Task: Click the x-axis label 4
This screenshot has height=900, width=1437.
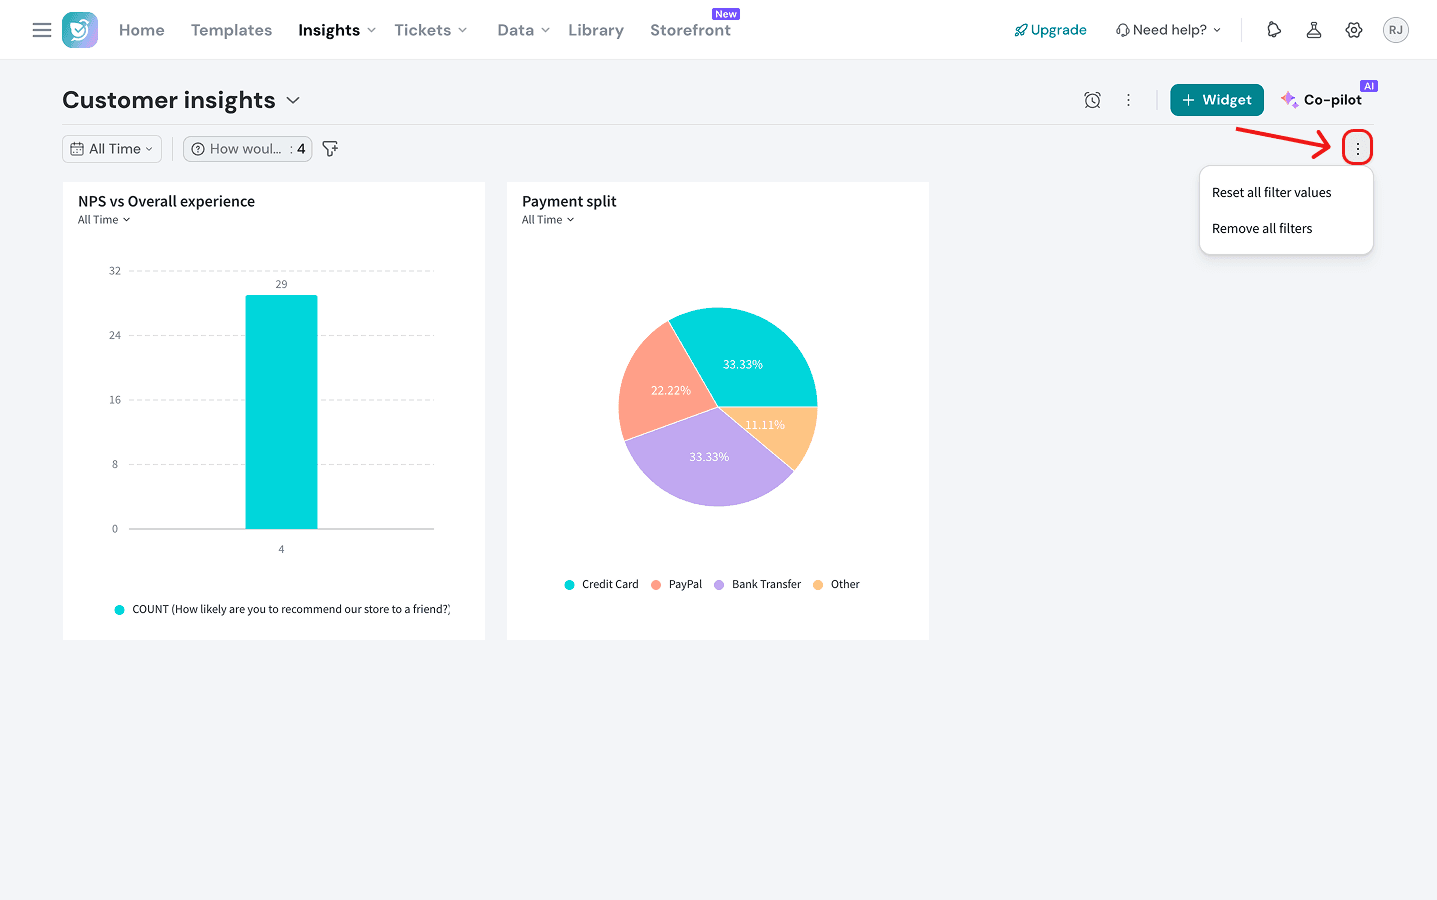Action: pyautogui.click(x=281, y=549)
